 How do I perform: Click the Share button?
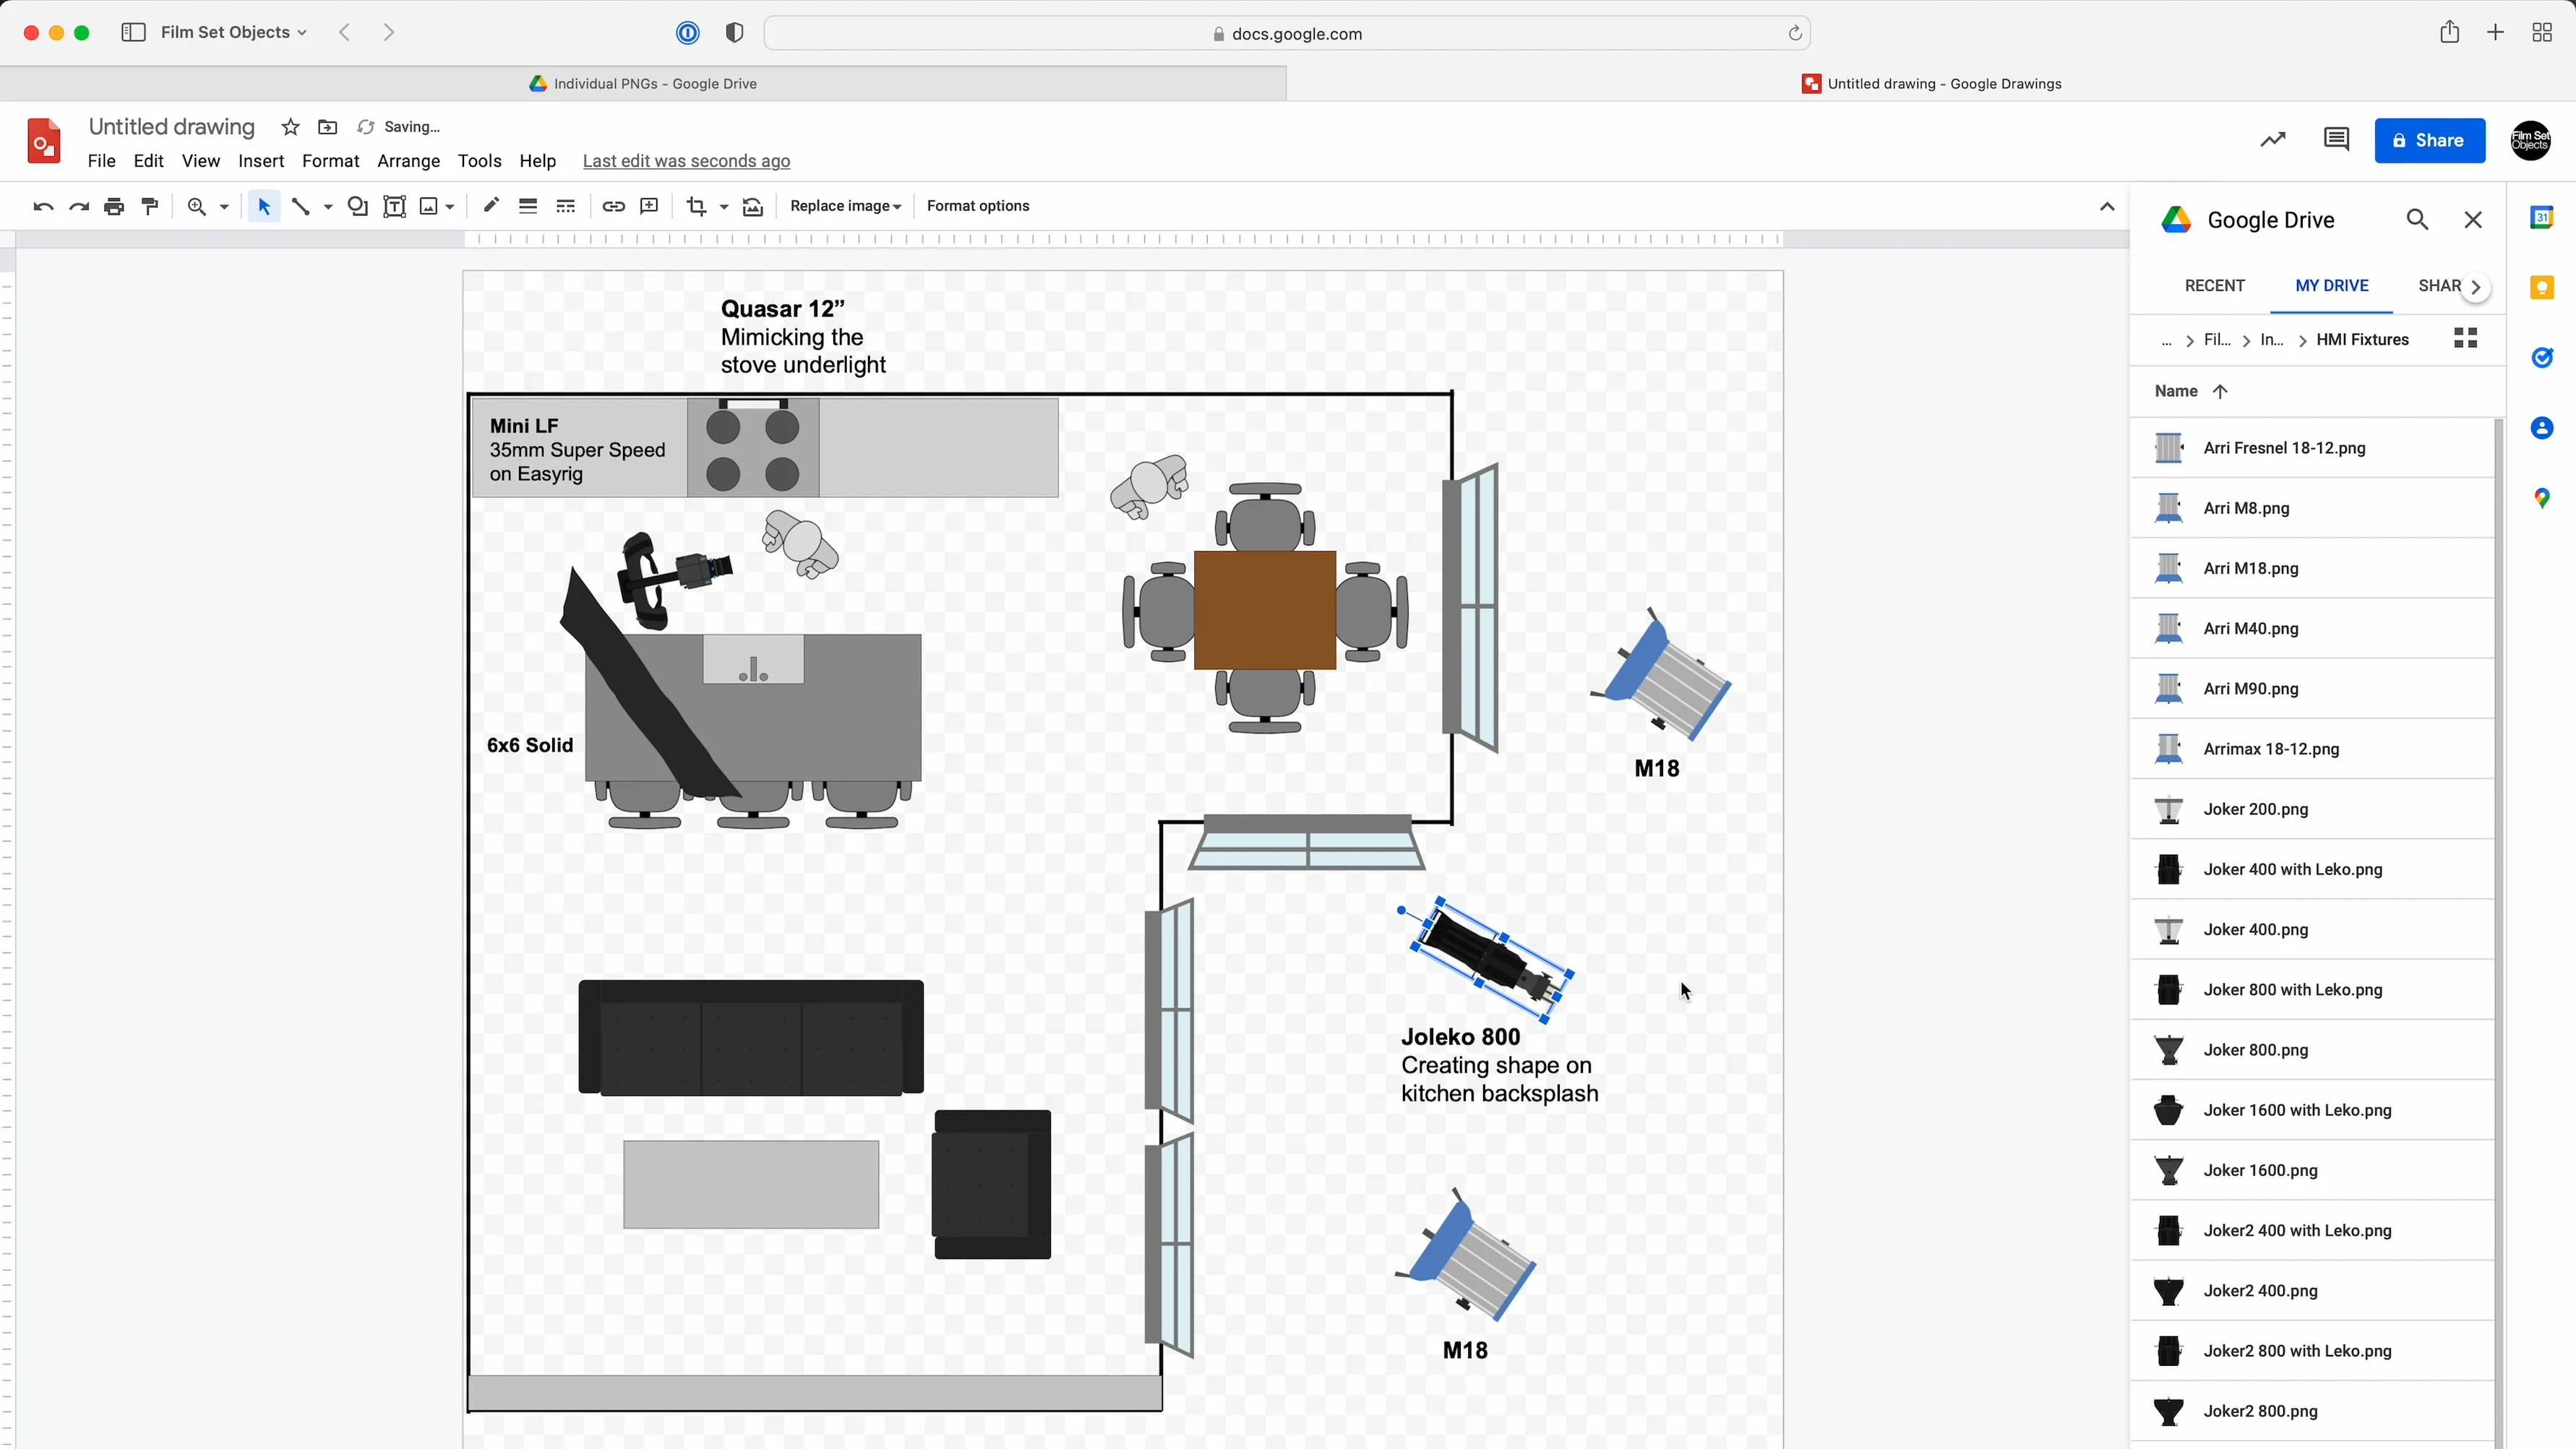(x=2429, y=140)
